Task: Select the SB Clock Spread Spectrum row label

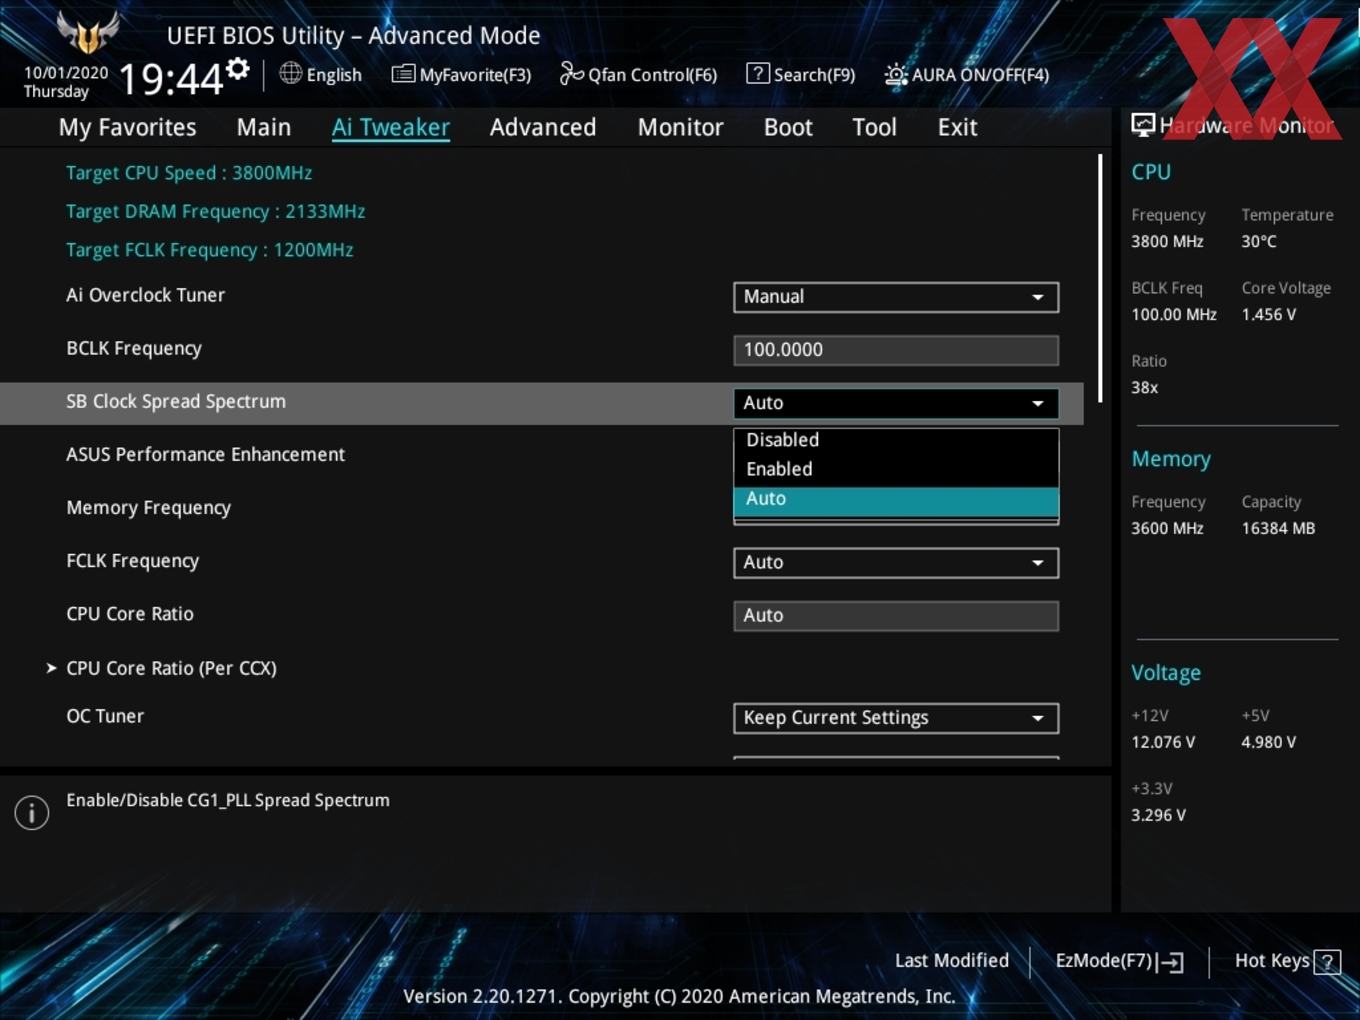Action: pyautogui.click(x=176, y=402)
